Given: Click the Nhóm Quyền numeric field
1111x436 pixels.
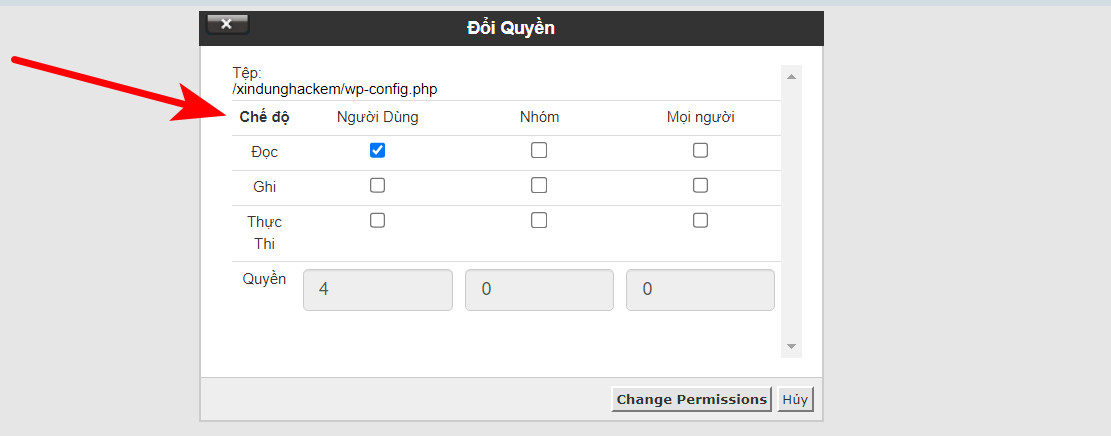Looking at the screenshot, I should pyautogui.click(x=539, y=289).
